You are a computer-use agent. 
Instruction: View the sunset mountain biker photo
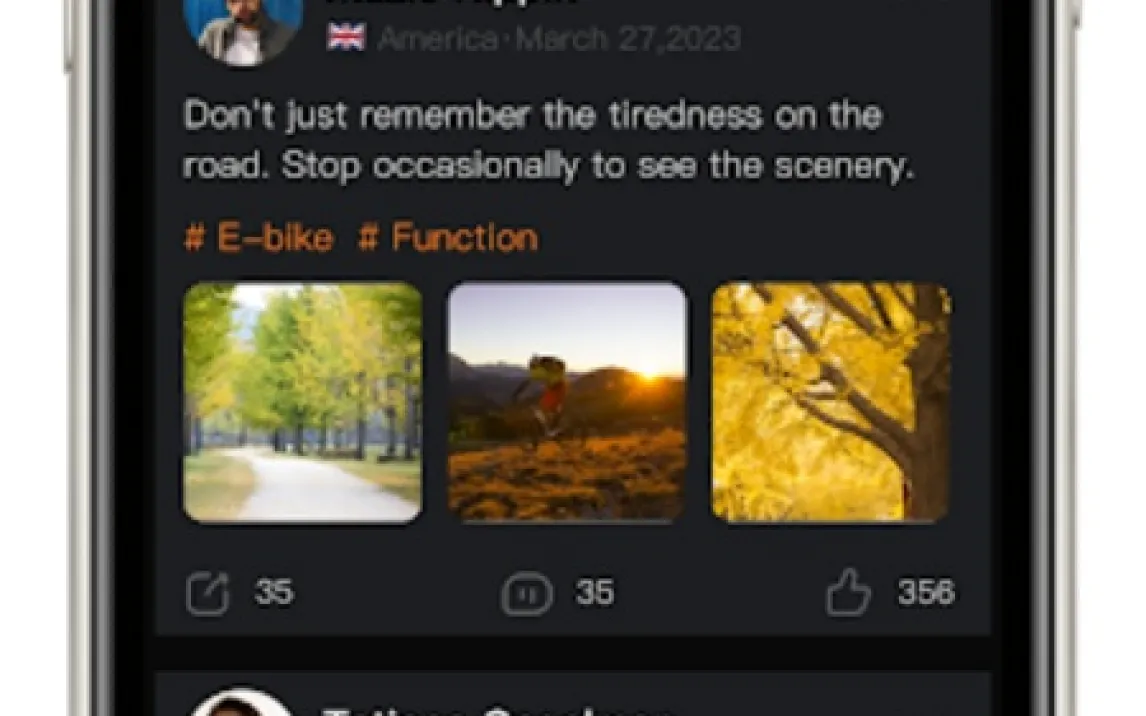click(567, 403)
